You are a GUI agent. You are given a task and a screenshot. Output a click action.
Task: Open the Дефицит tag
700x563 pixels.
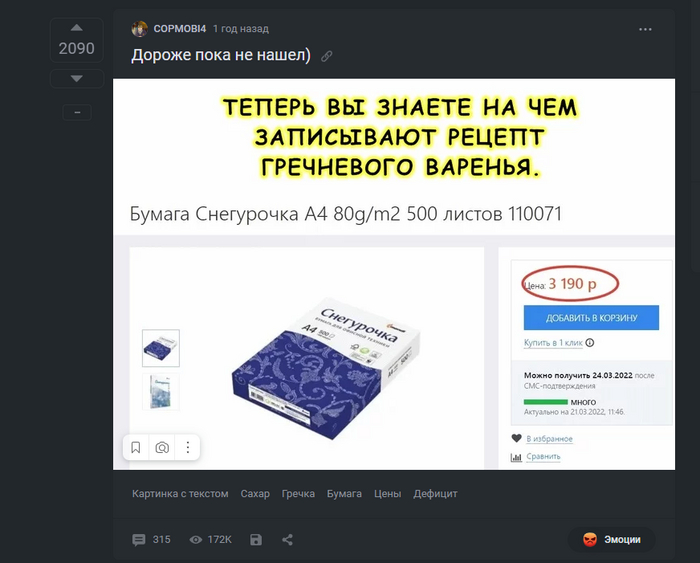coord(435,494)
